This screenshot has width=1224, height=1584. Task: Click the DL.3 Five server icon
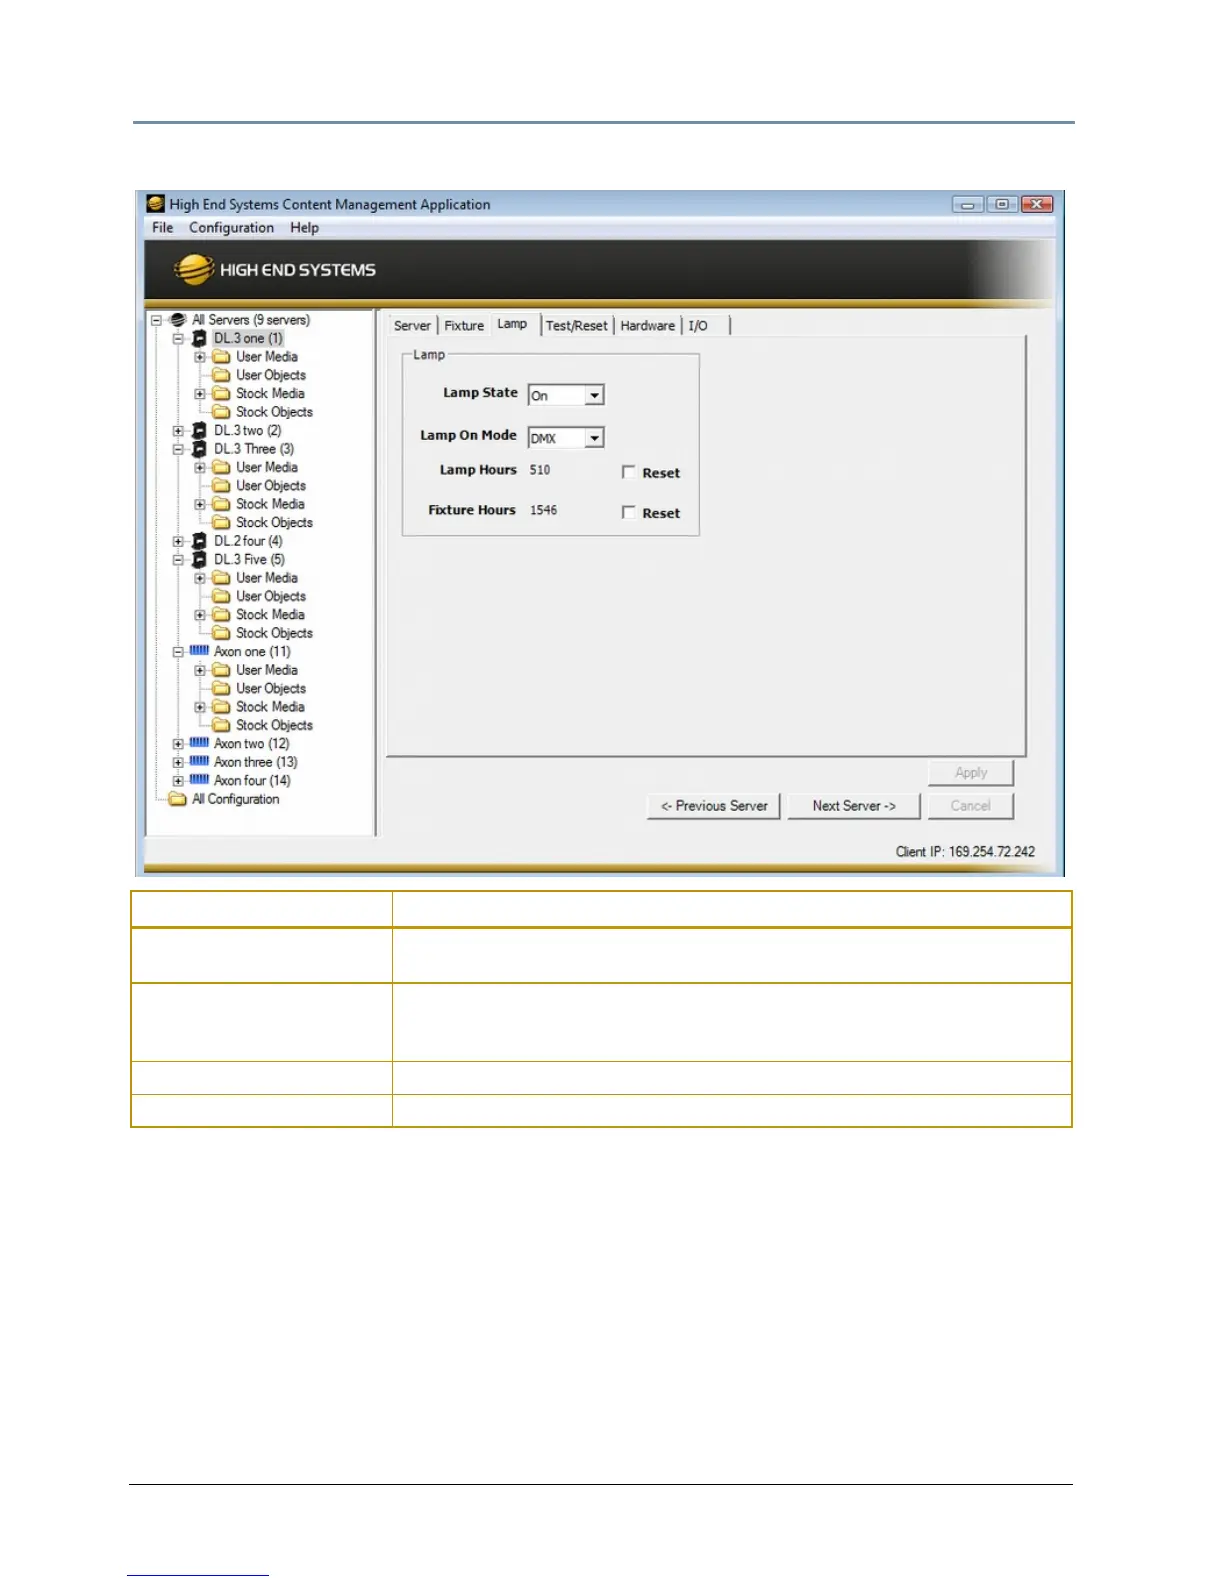pyautogui.click(x=199, y=560)
